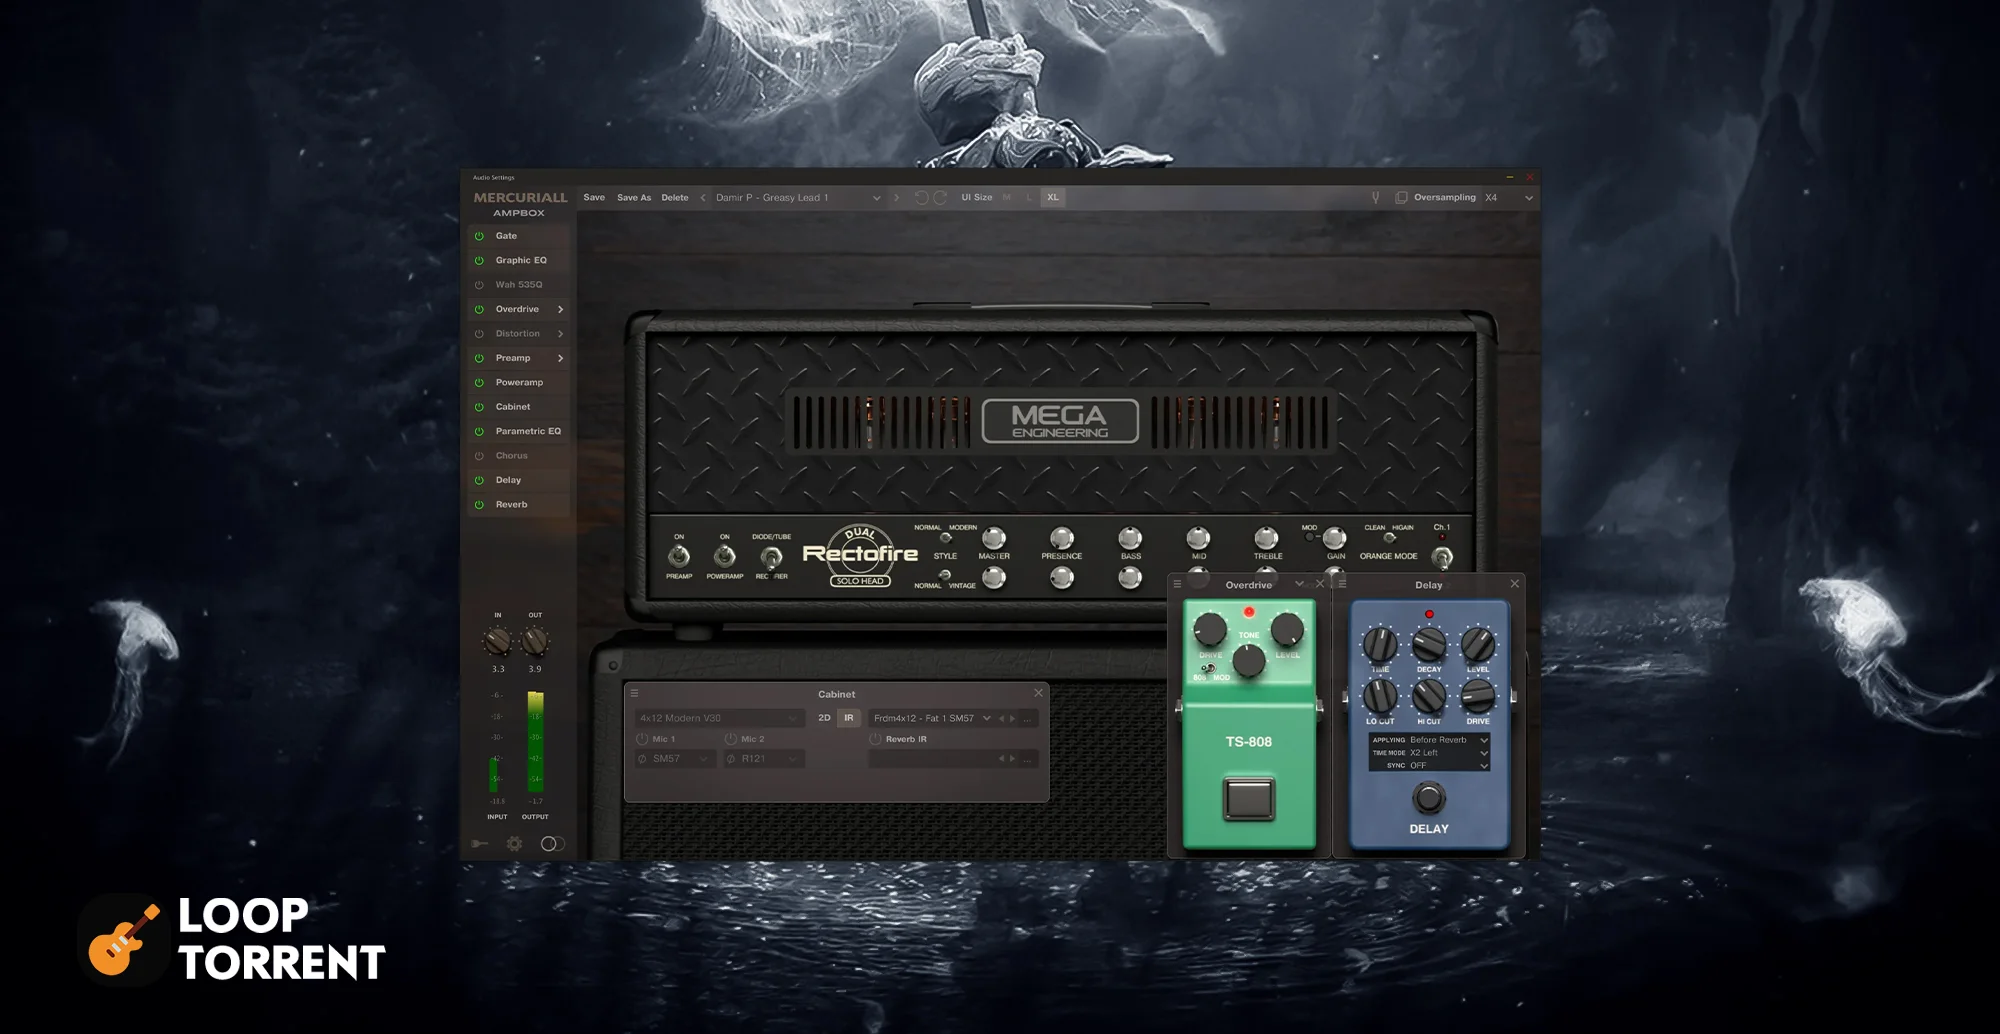The width and height of the screenshot is (2000, 1034).
Task: Expand the Overdrive module chevron
Action: click(x=560, y=309)
